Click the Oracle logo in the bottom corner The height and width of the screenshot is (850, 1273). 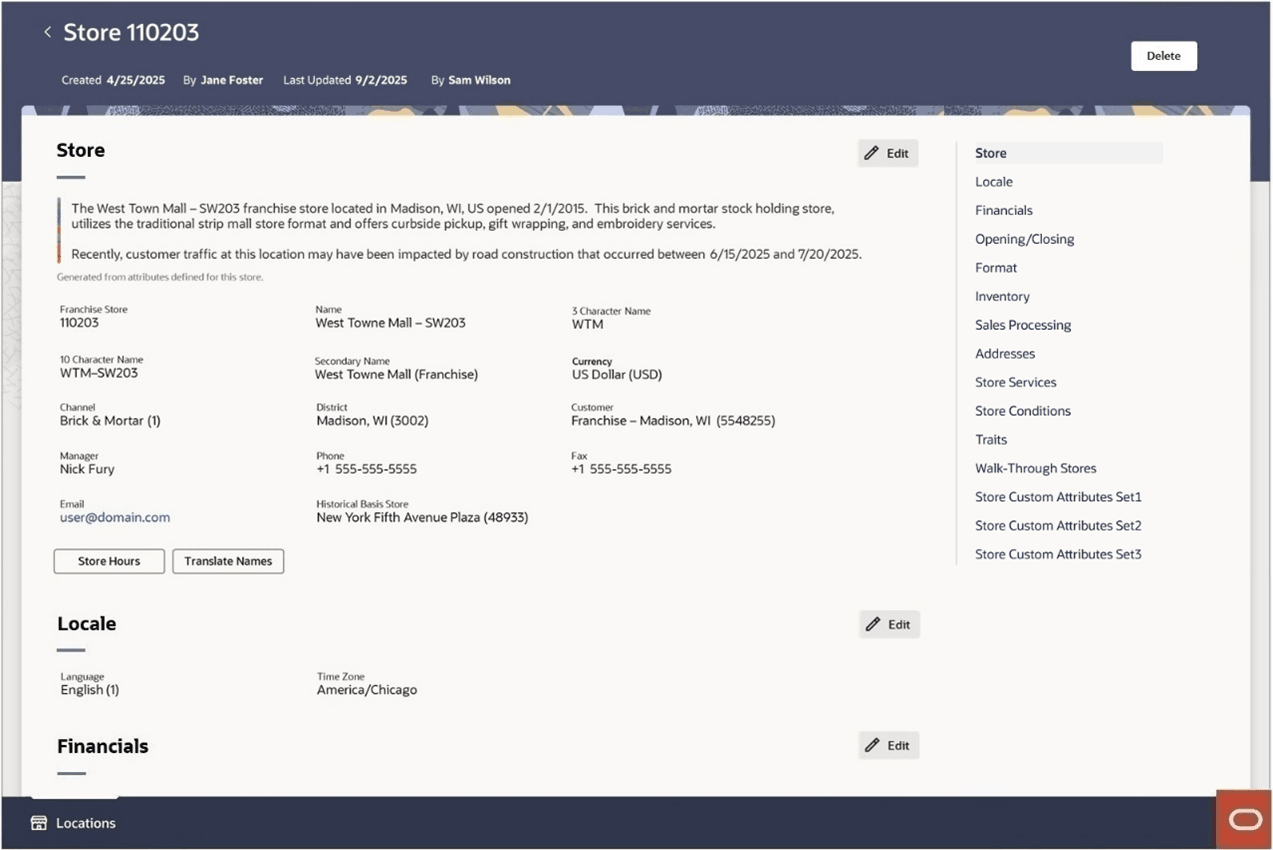[x=1243, y=818]
